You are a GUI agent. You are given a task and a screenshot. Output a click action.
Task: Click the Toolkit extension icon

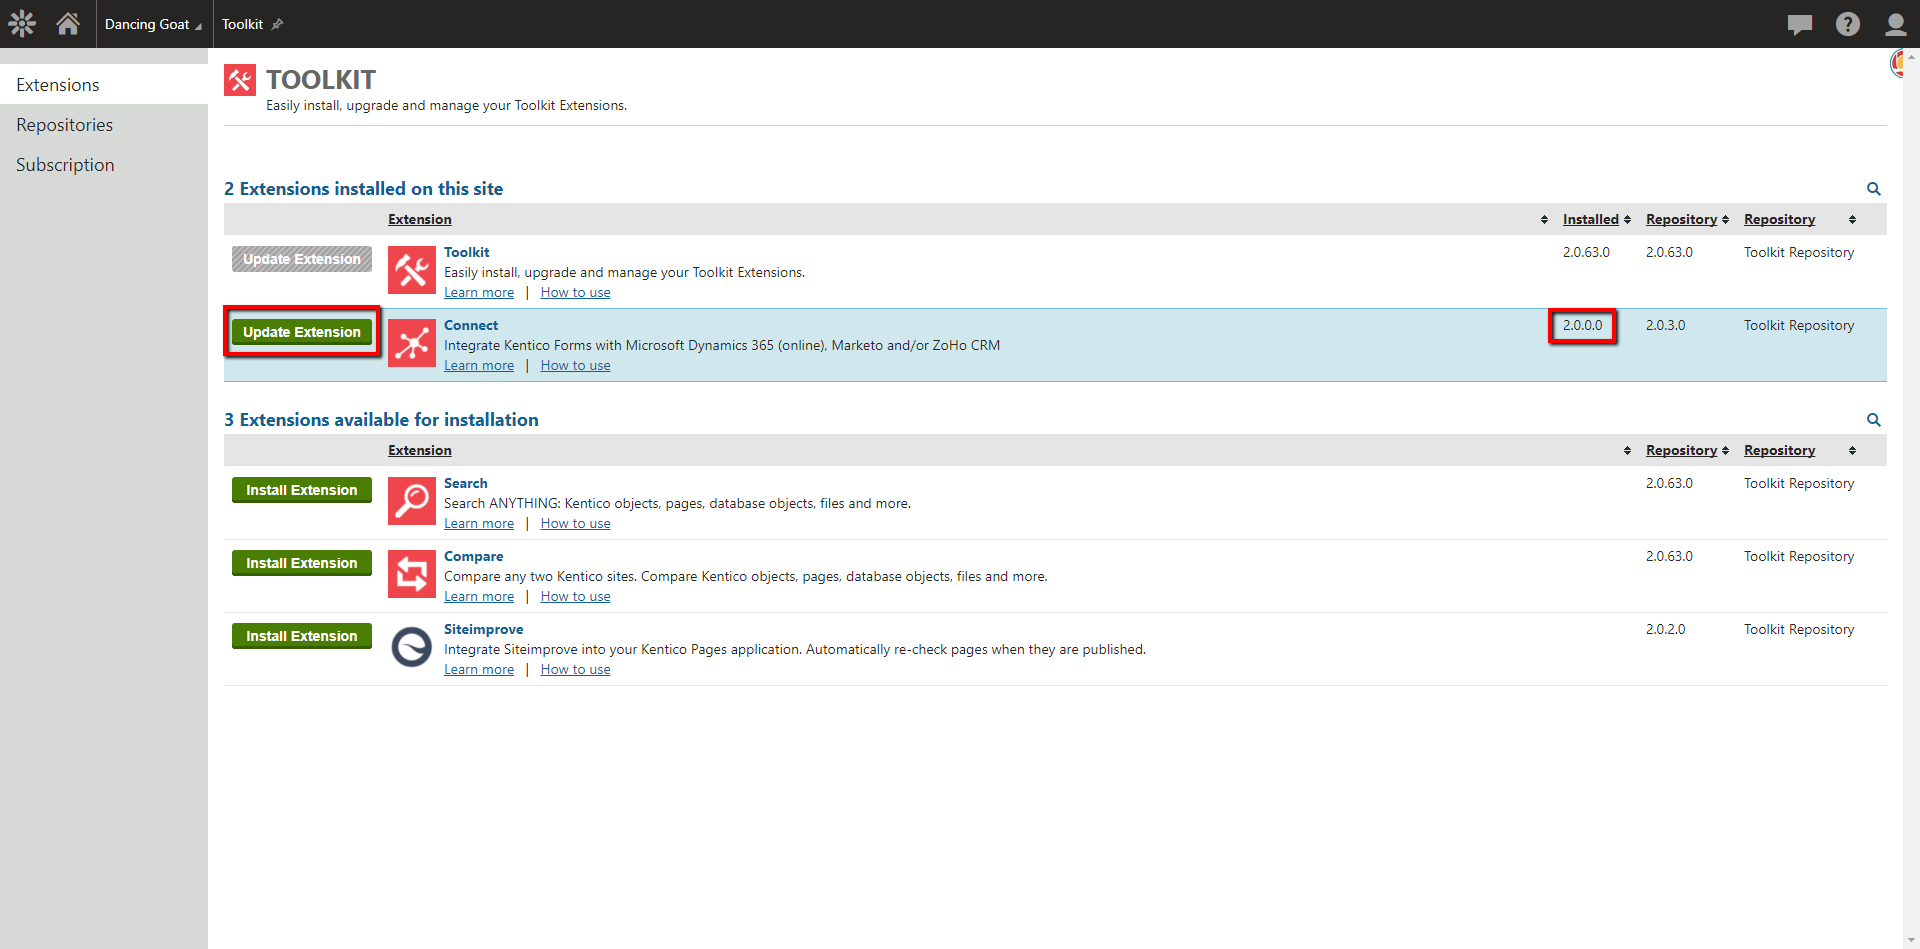pyautogui.click(x=412, y=270)
